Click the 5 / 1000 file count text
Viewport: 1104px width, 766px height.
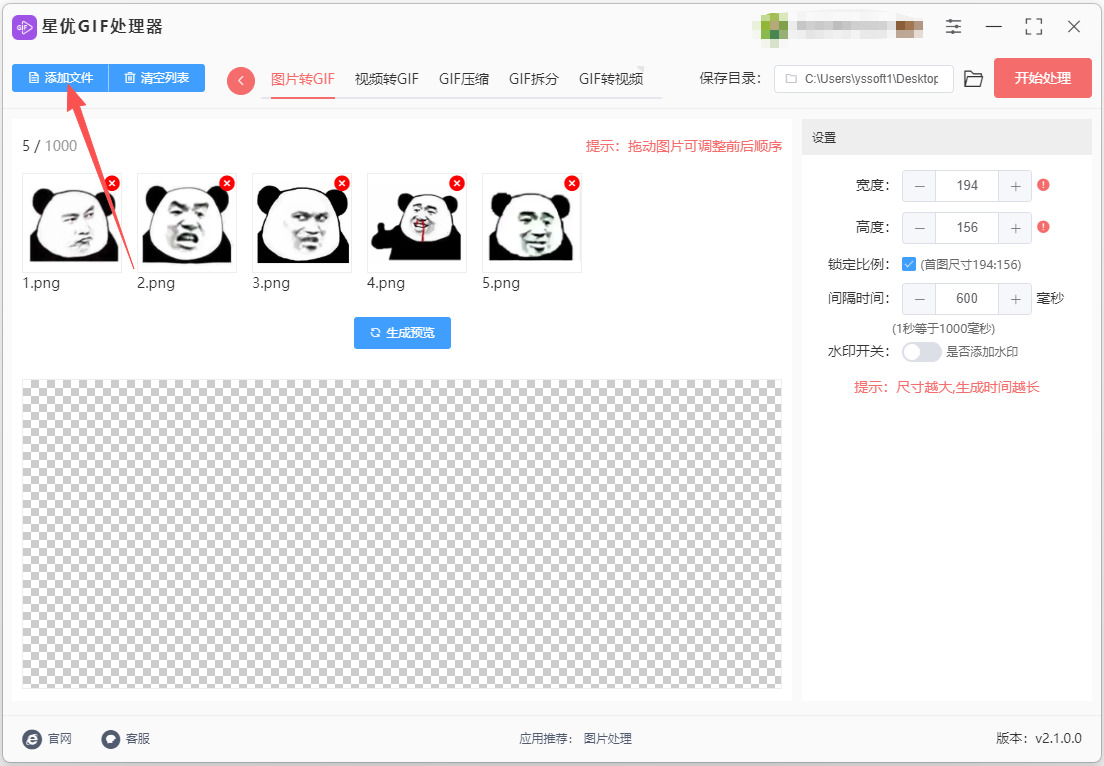49,146
